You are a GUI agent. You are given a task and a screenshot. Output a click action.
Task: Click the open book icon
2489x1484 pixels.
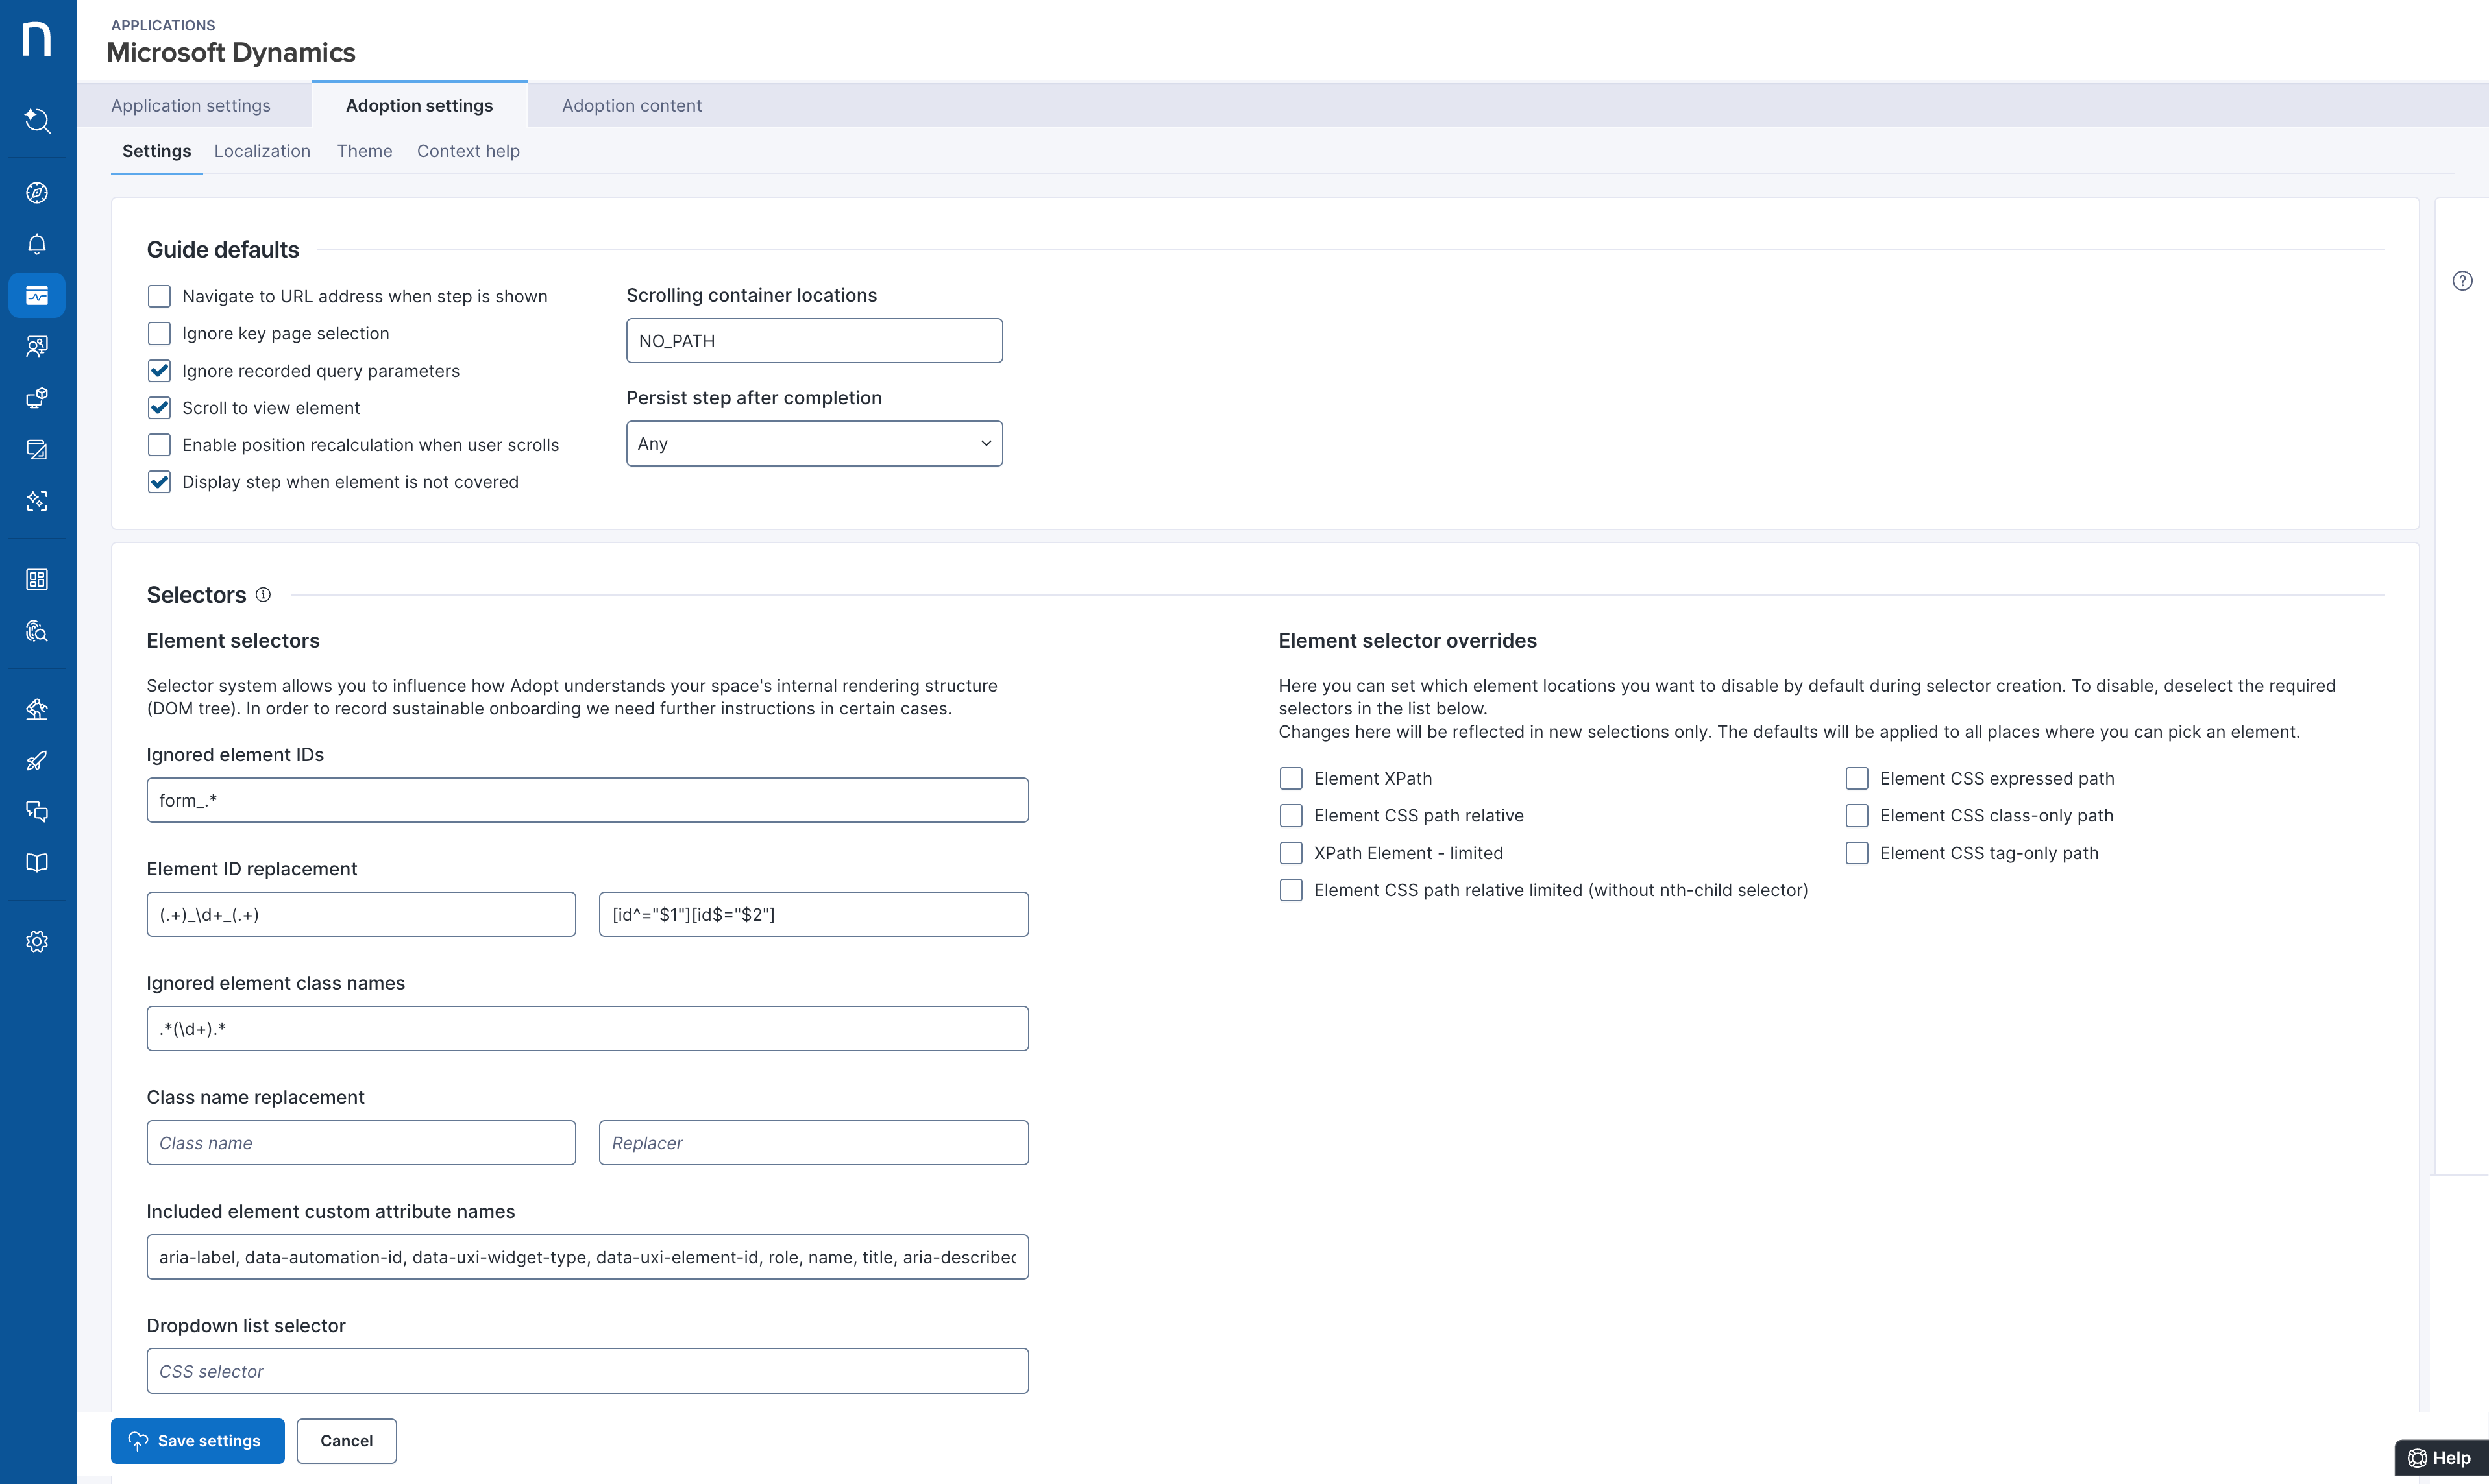pyautogui.click(x=37, y=863)
